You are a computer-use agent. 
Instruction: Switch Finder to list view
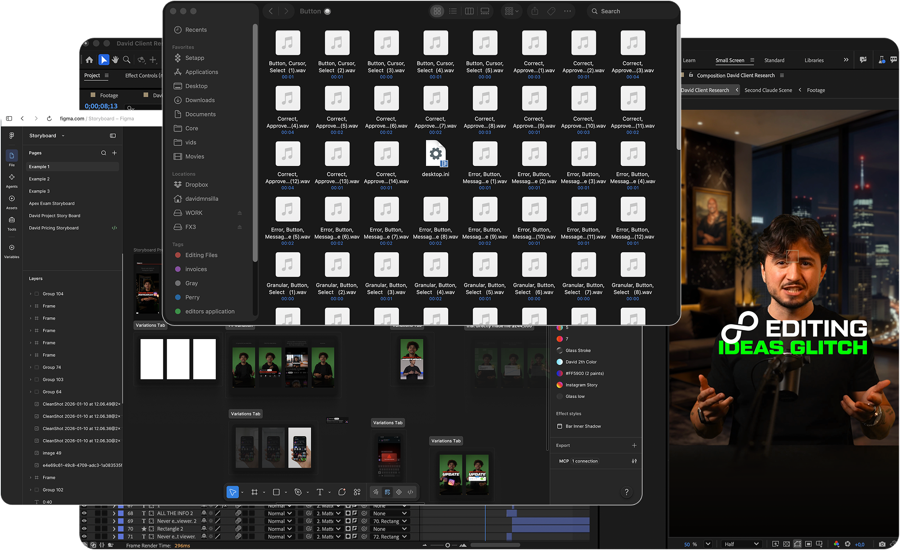[x=453, y=11]
